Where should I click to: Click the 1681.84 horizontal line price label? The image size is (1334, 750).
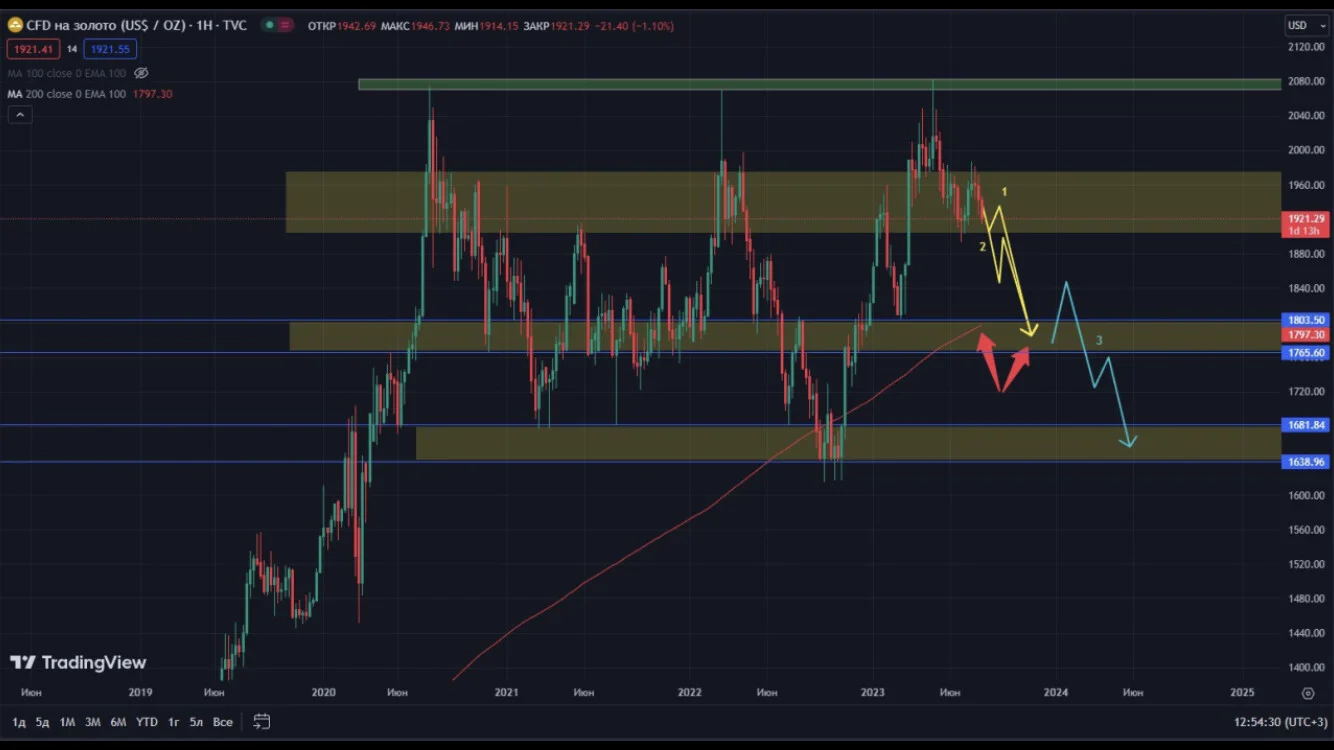click(x=1306, y=425)
